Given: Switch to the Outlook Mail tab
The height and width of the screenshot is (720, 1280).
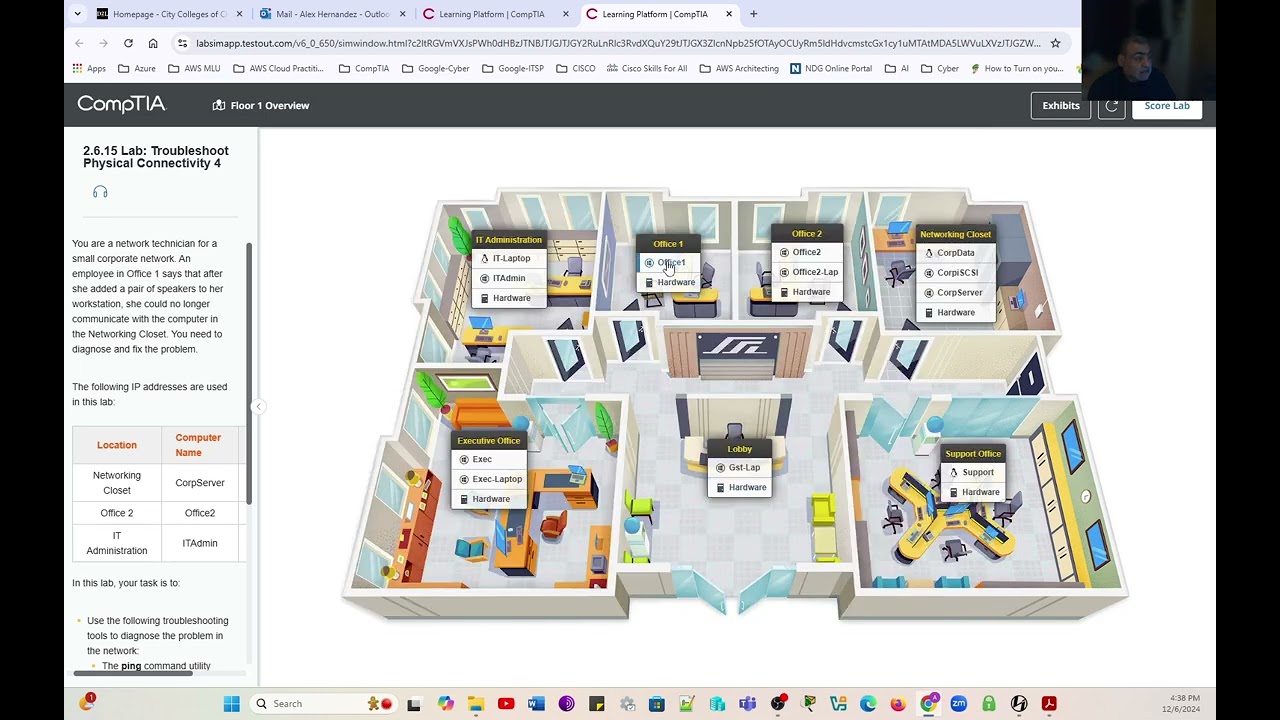Looking at the screenshot, I should (332, 14).
